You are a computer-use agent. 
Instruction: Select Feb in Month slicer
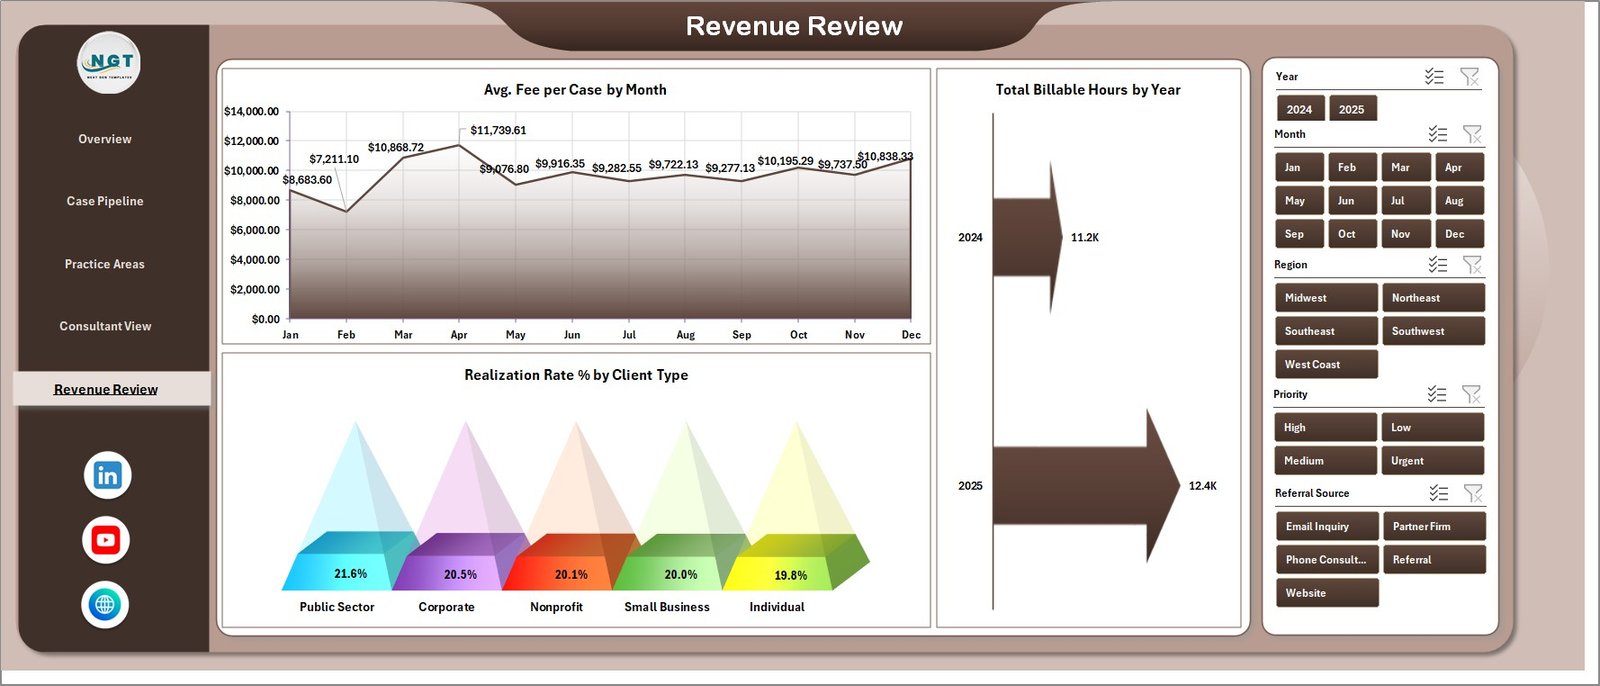click(x=1353, y=167)
